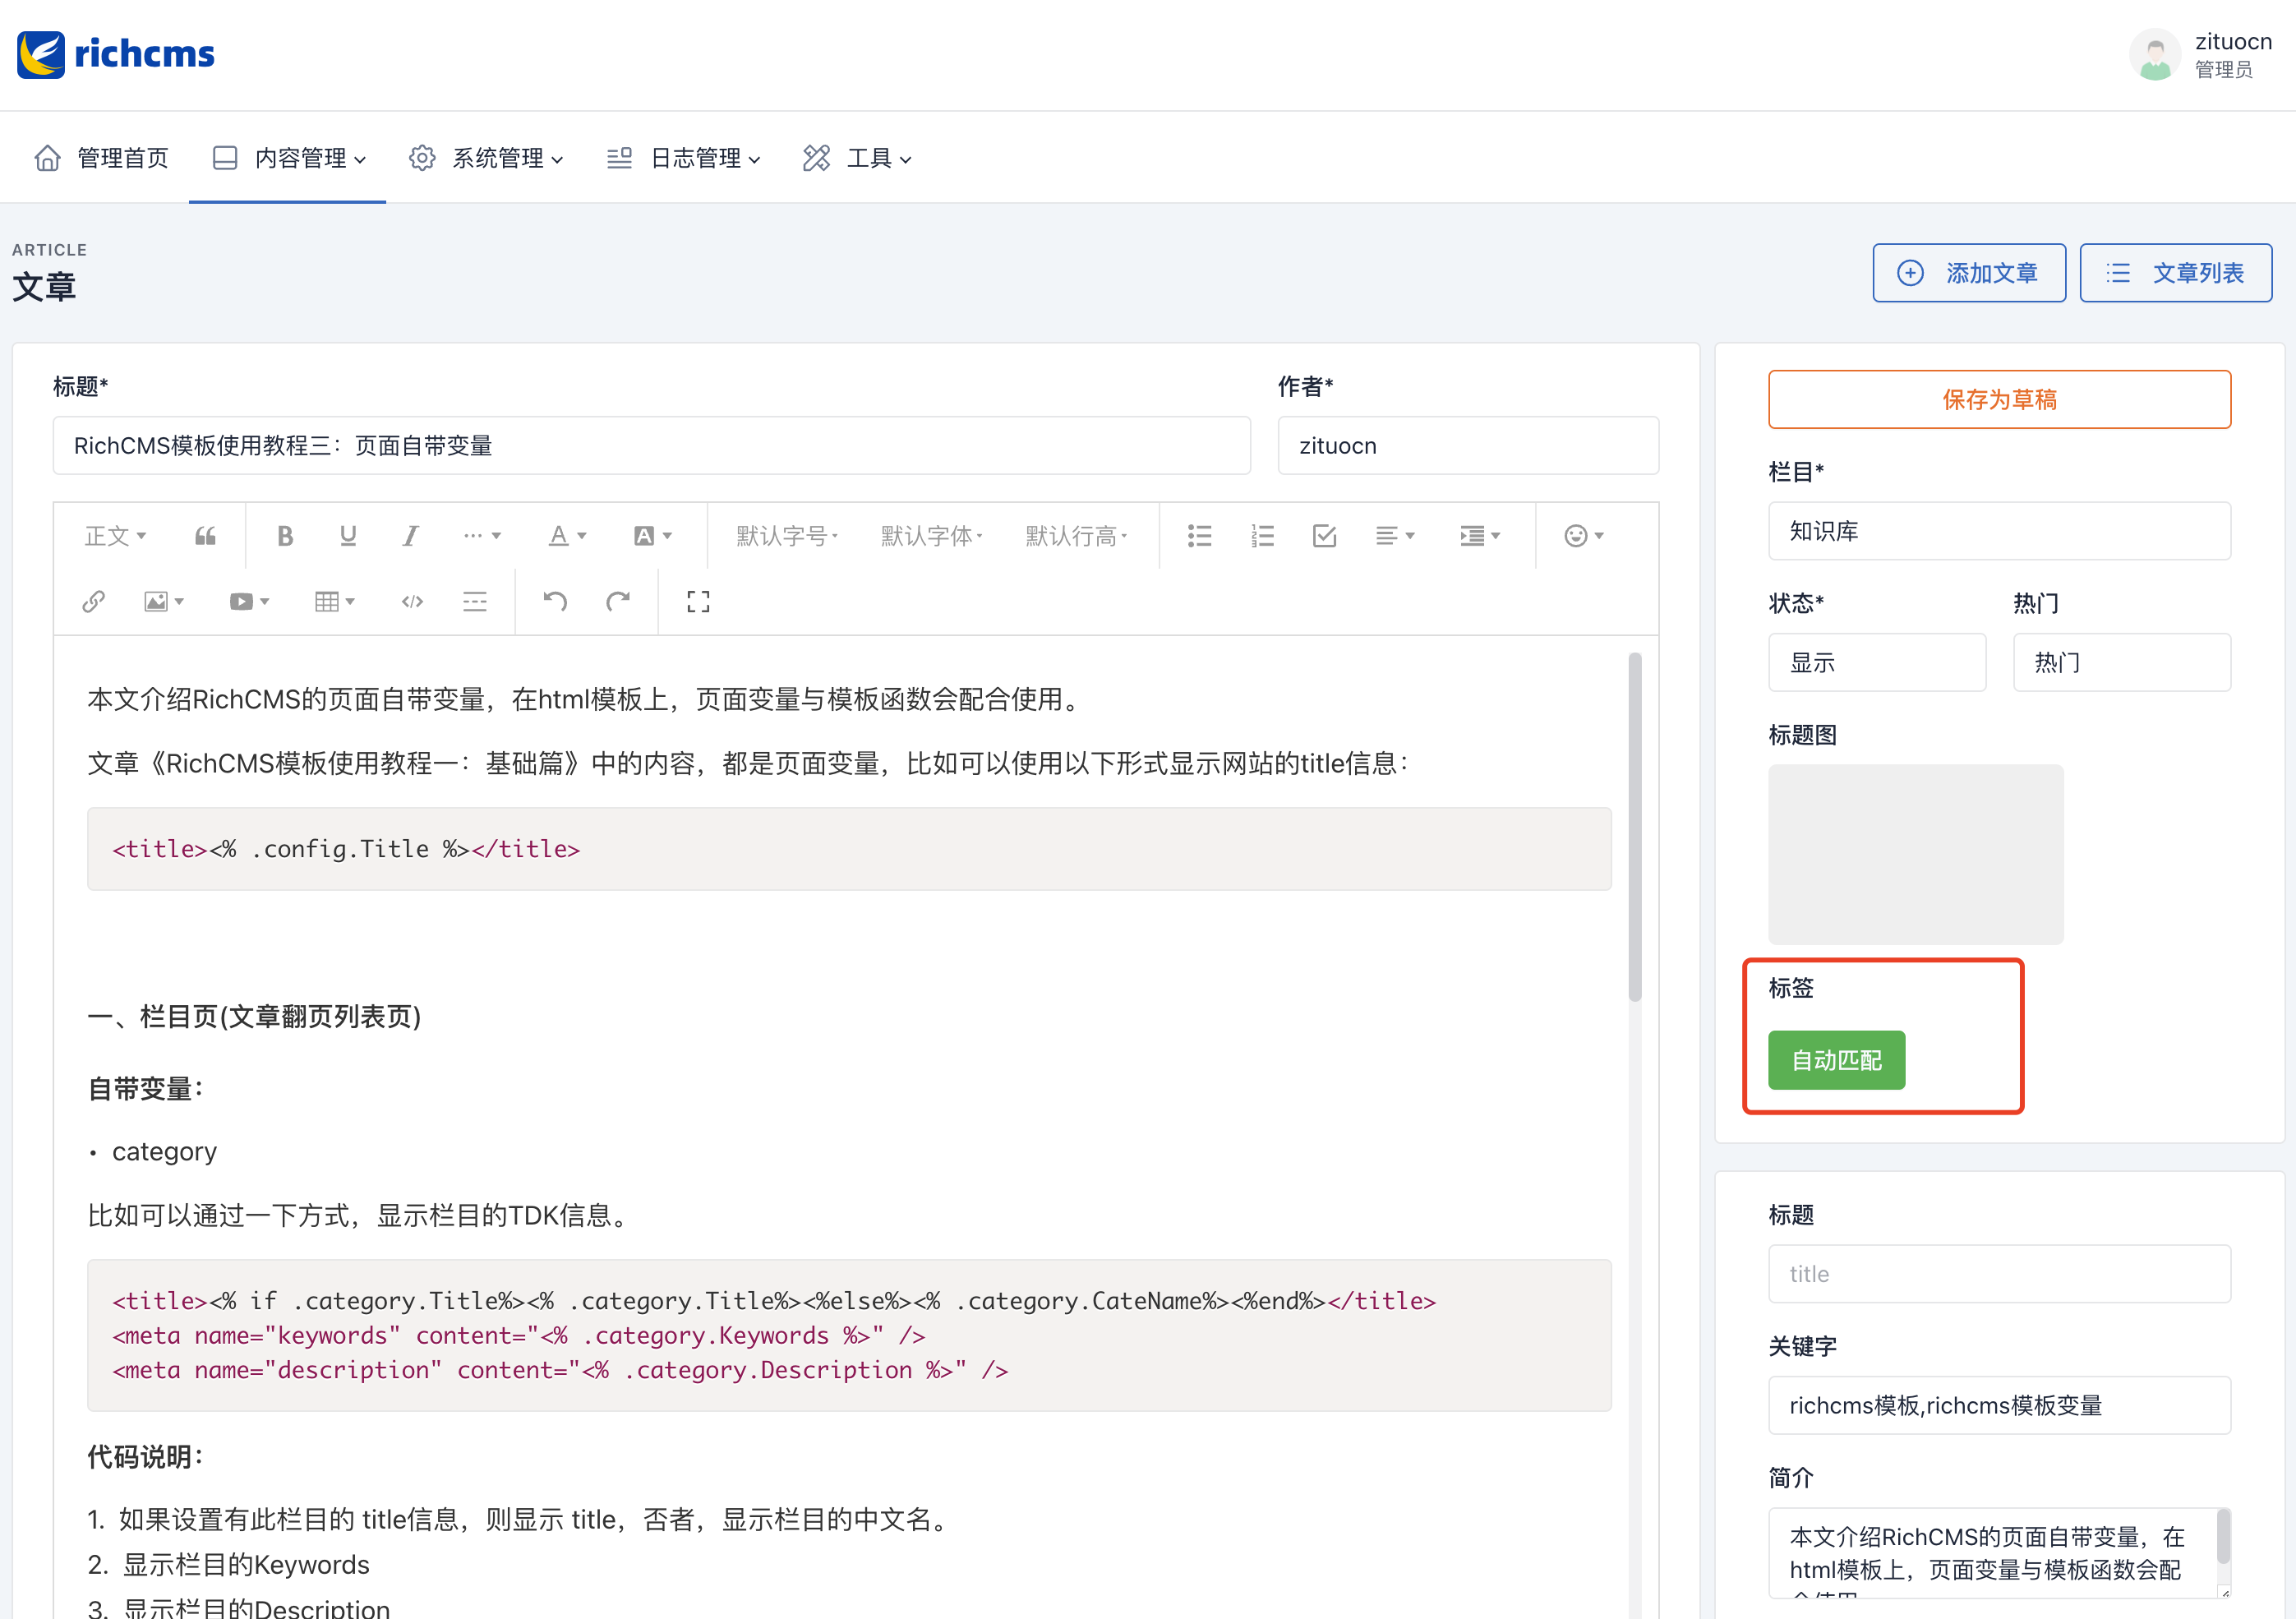Open the text alignment options

pyautogui.click(x=1395, y=536)
